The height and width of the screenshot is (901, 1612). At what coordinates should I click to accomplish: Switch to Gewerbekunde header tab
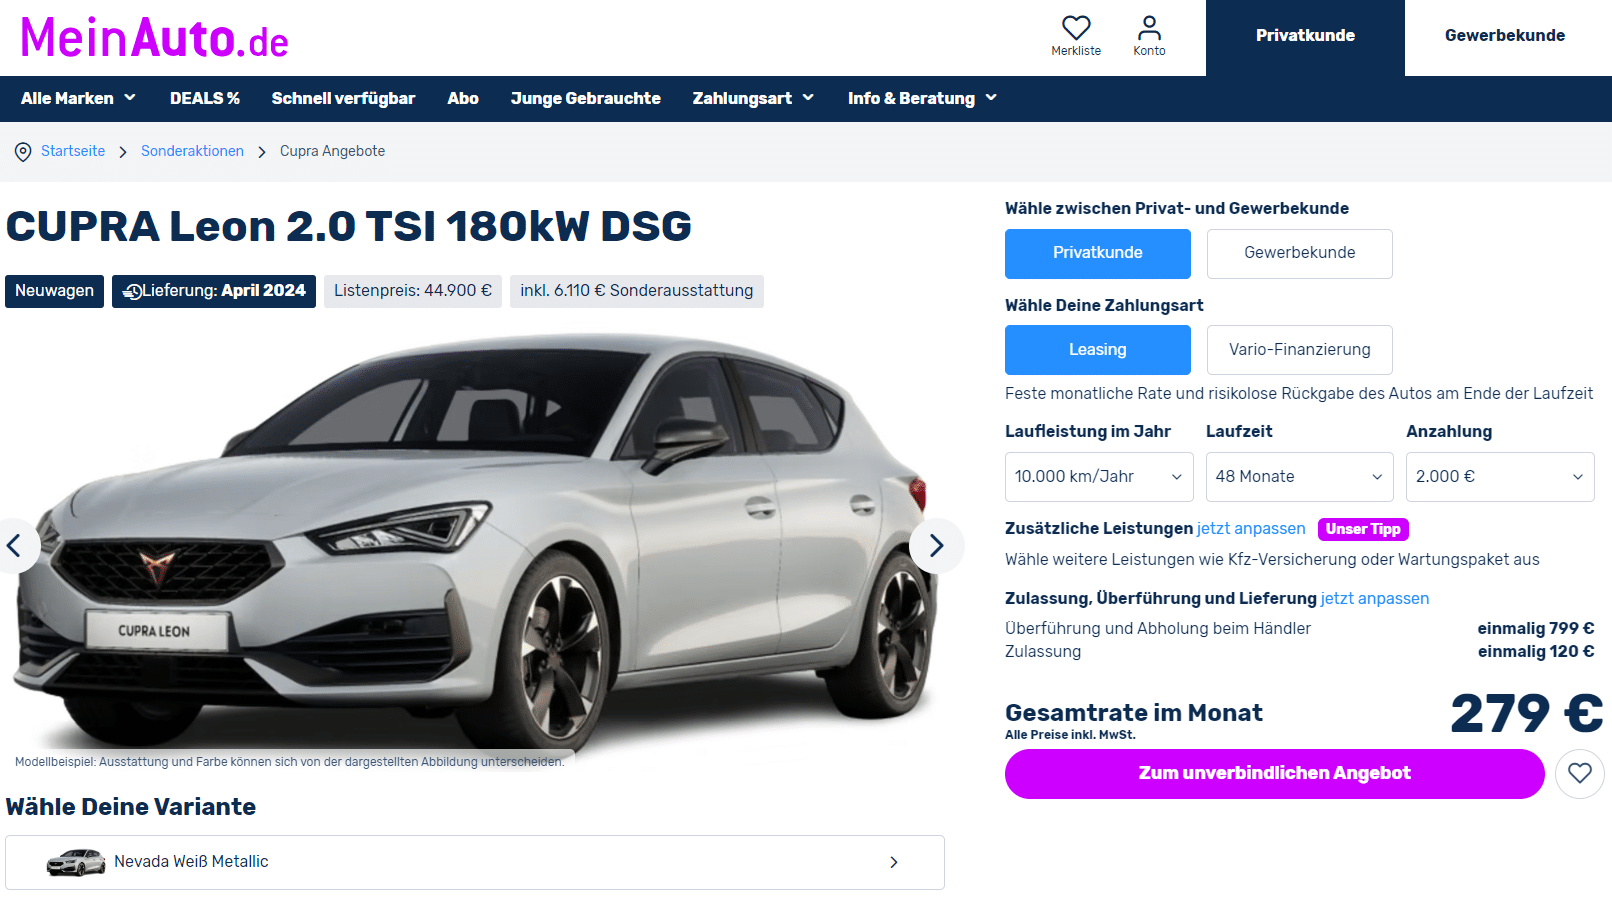[1505, 37]
